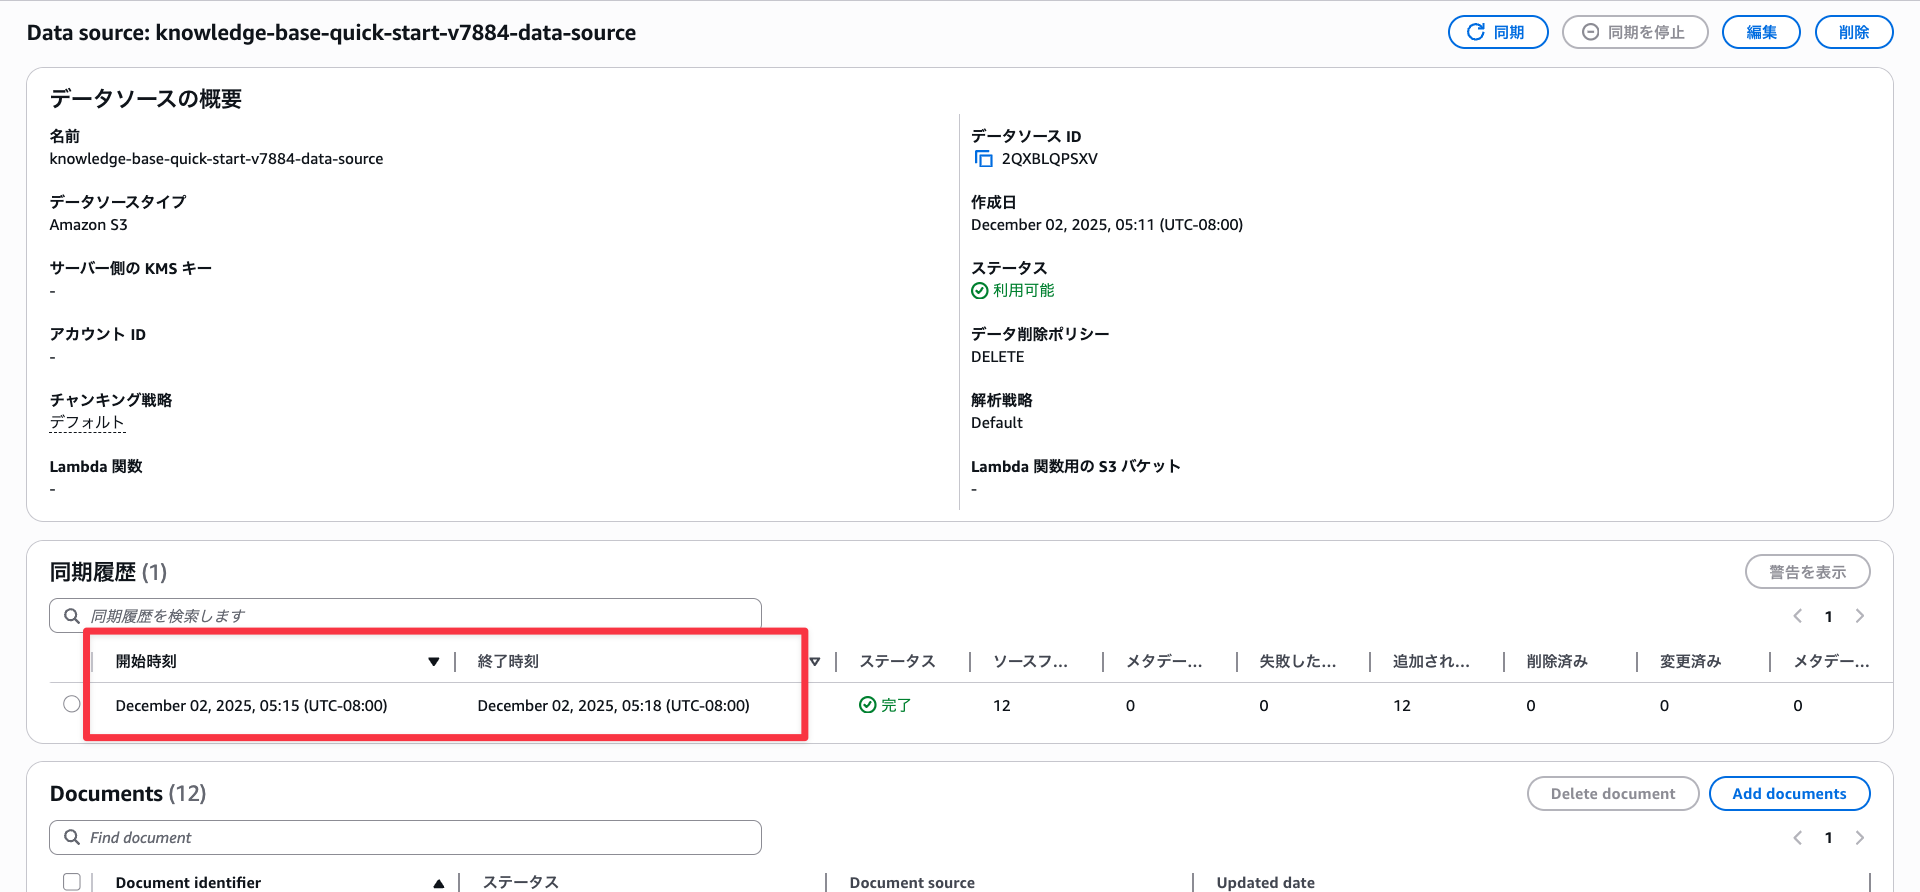This screenshot has width=1920, height=892.
Task: Go to next sync history page
Action: 1860,616
